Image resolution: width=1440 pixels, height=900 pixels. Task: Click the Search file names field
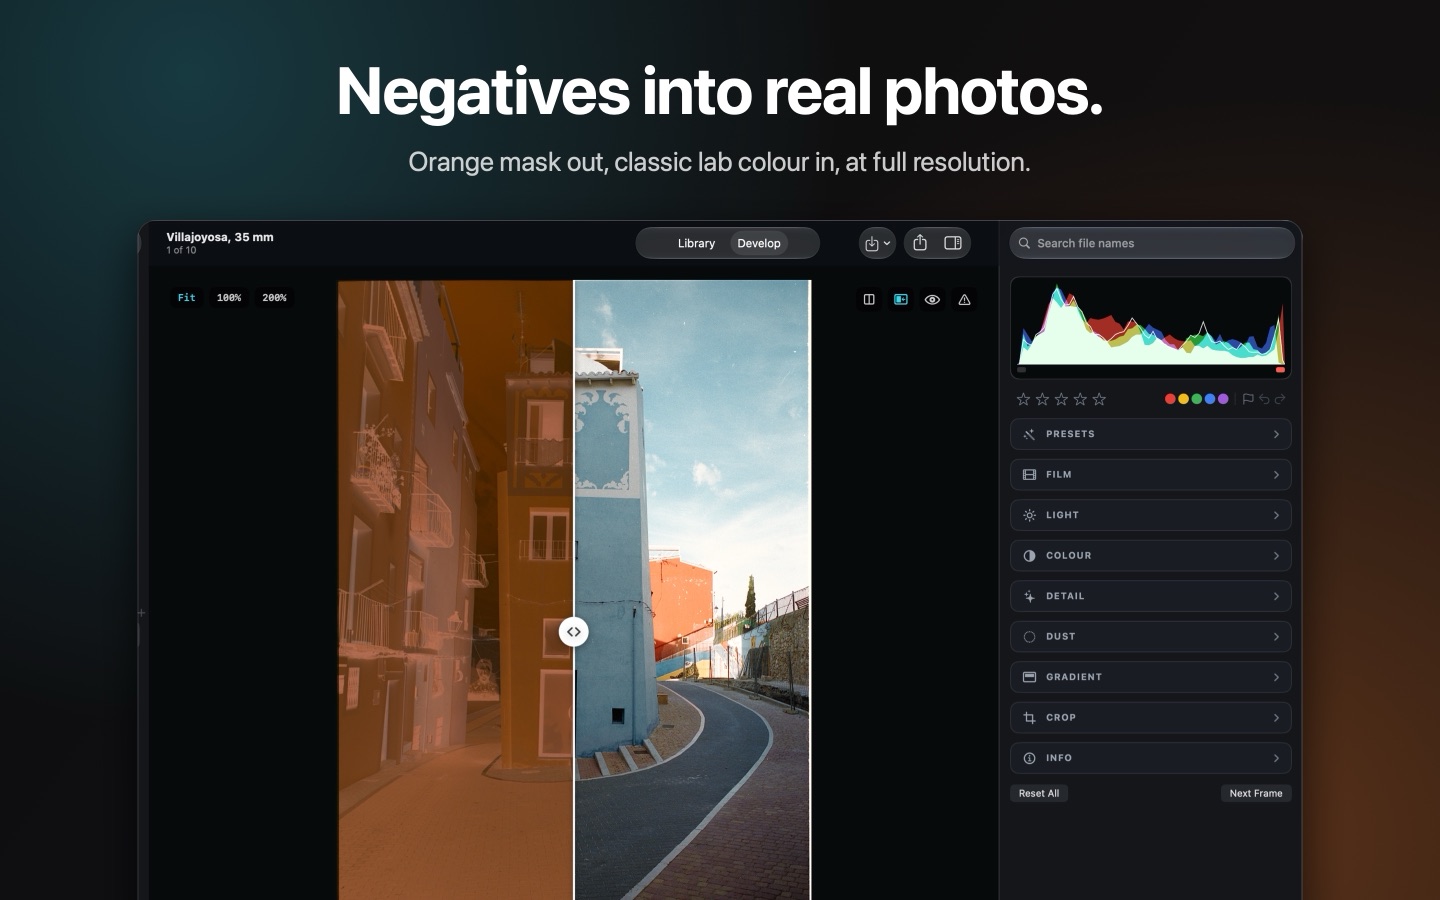pyautogui.click(x=1152, y=243)
